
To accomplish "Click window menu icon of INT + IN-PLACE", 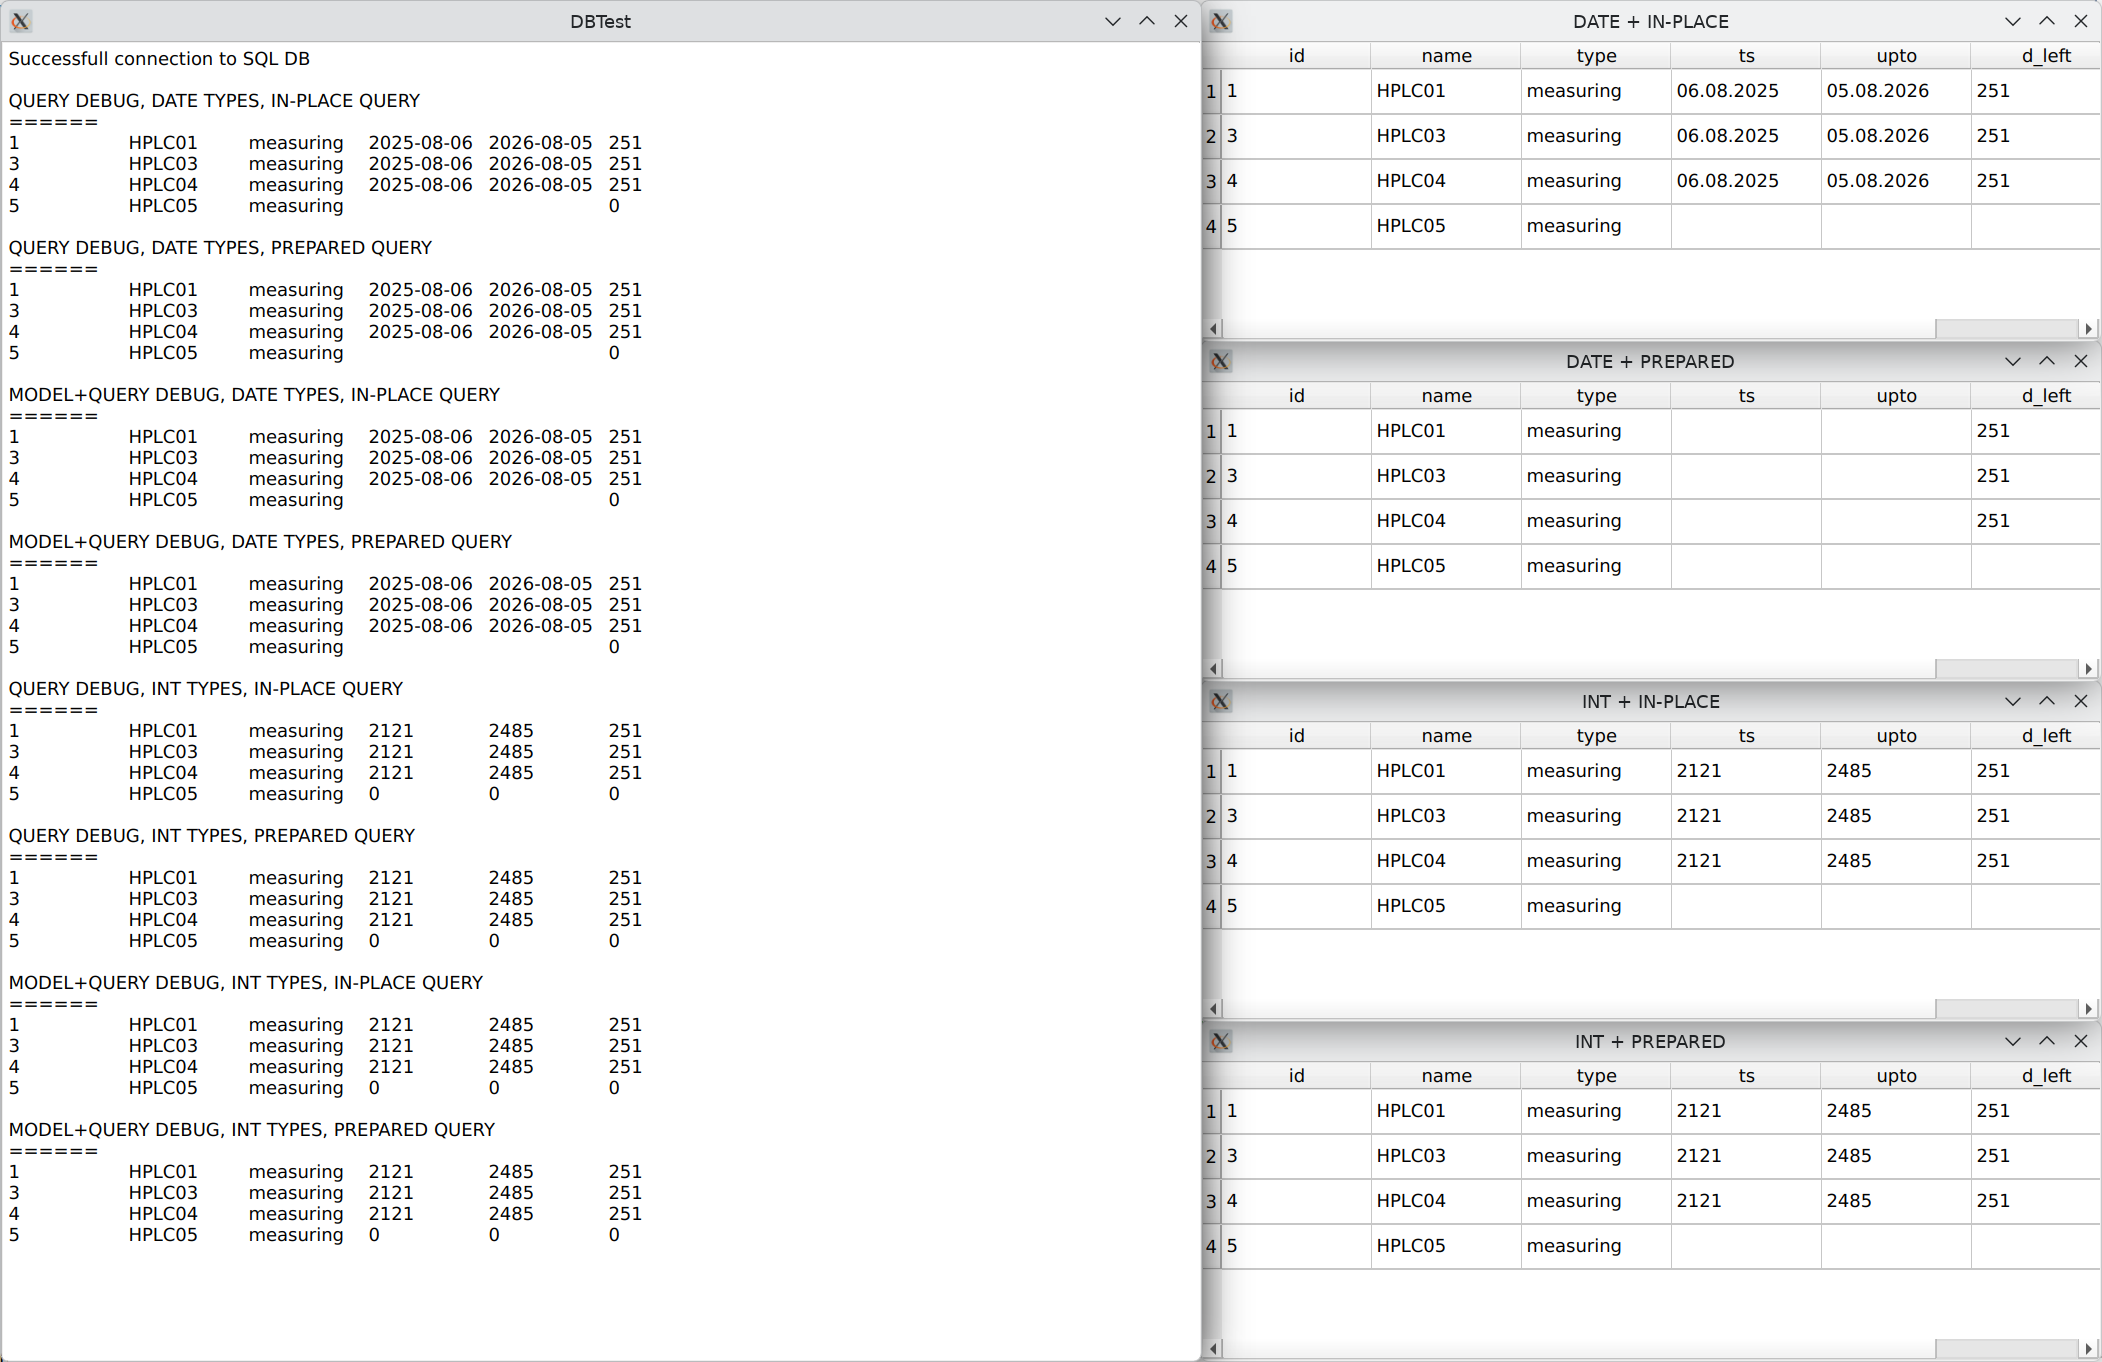I will [x=1220, y=701].
